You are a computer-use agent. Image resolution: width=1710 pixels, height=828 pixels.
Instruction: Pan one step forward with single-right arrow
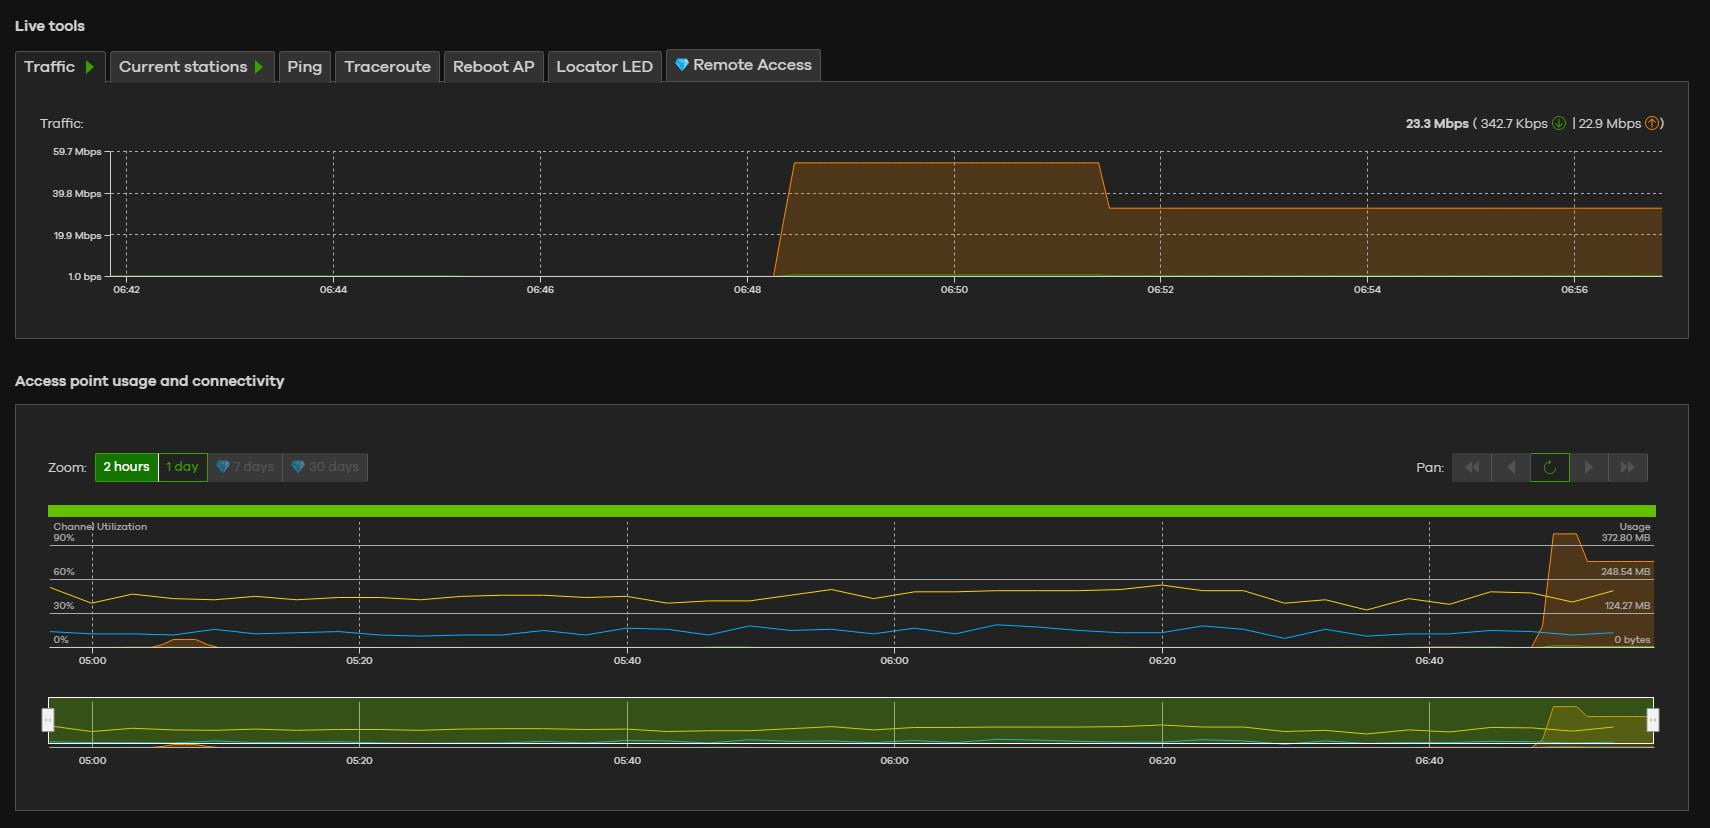coord(1588,467)
